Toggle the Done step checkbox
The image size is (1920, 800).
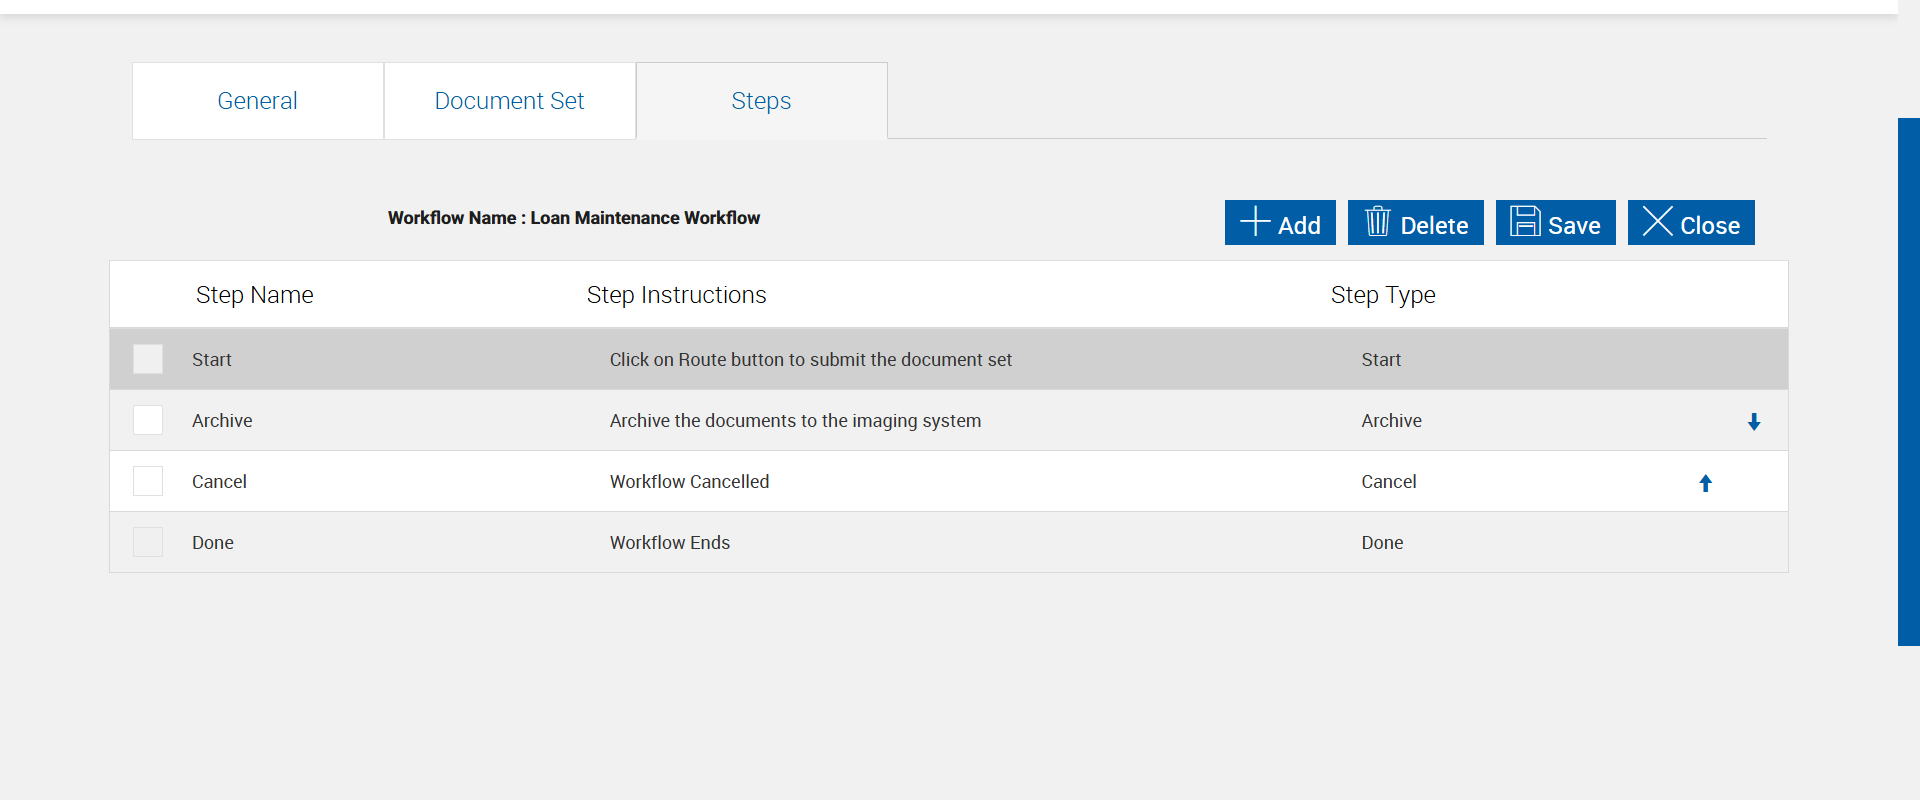[148, 542]
